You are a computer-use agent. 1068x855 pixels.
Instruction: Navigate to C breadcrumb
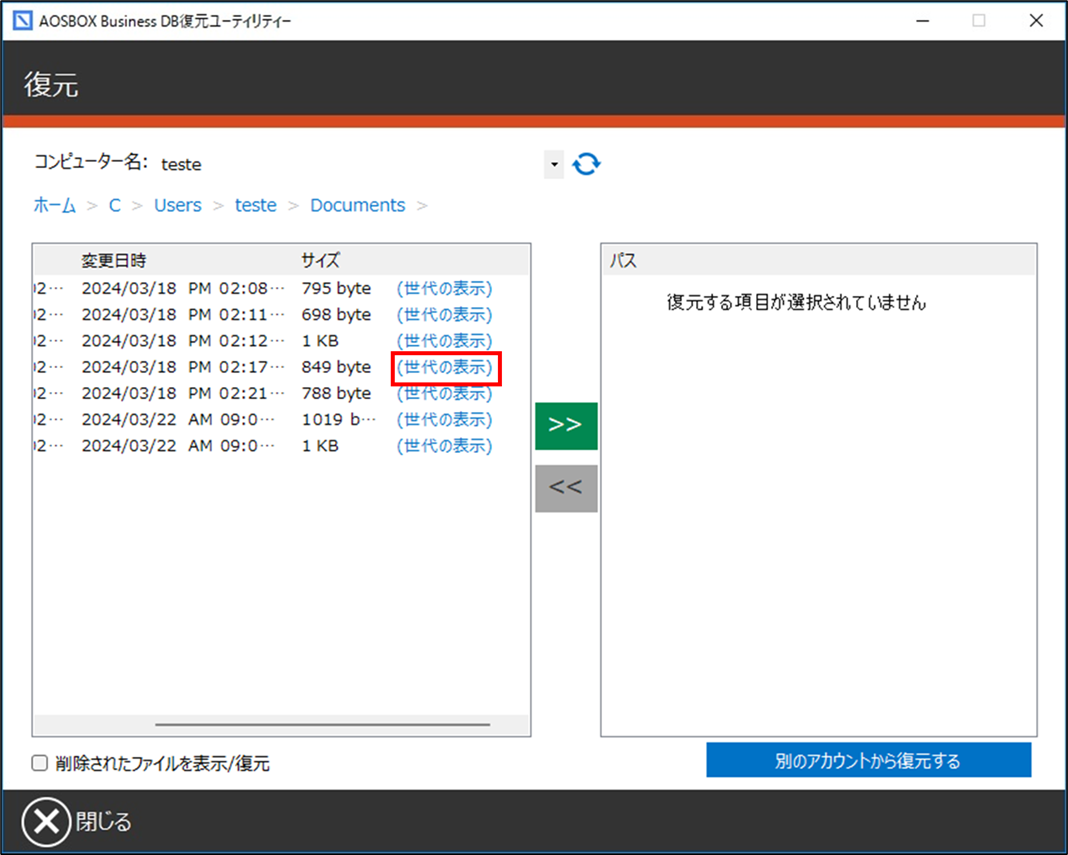coord(114,205)
